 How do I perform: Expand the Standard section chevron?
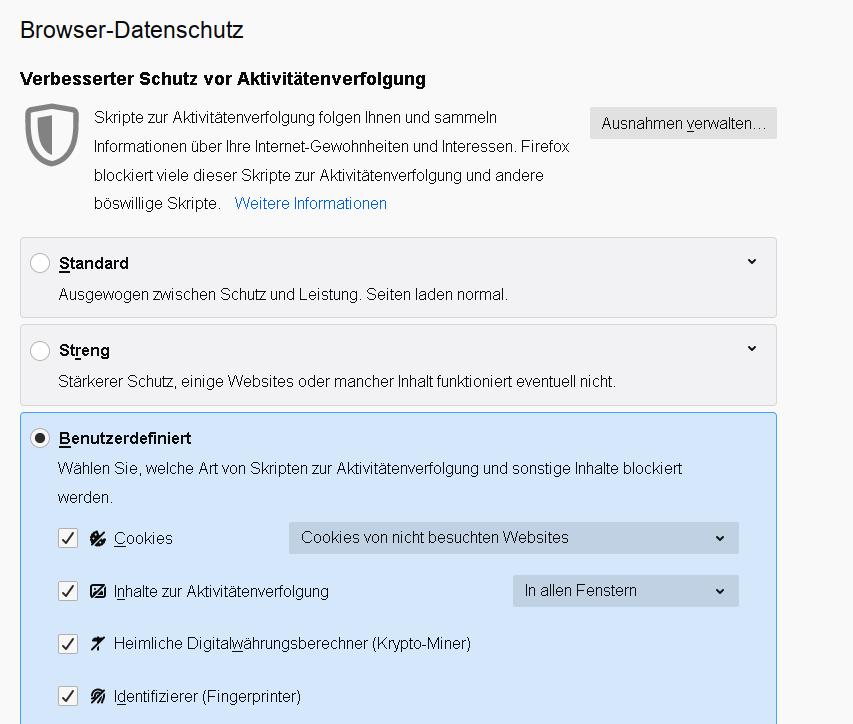click(x=752, y=262)
